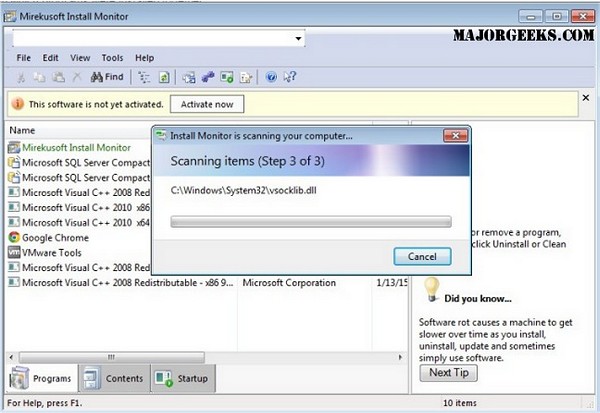Expand the top address dropdown arrow
Image resolution: width=600 pixels, height=413 pixels.
298,38
